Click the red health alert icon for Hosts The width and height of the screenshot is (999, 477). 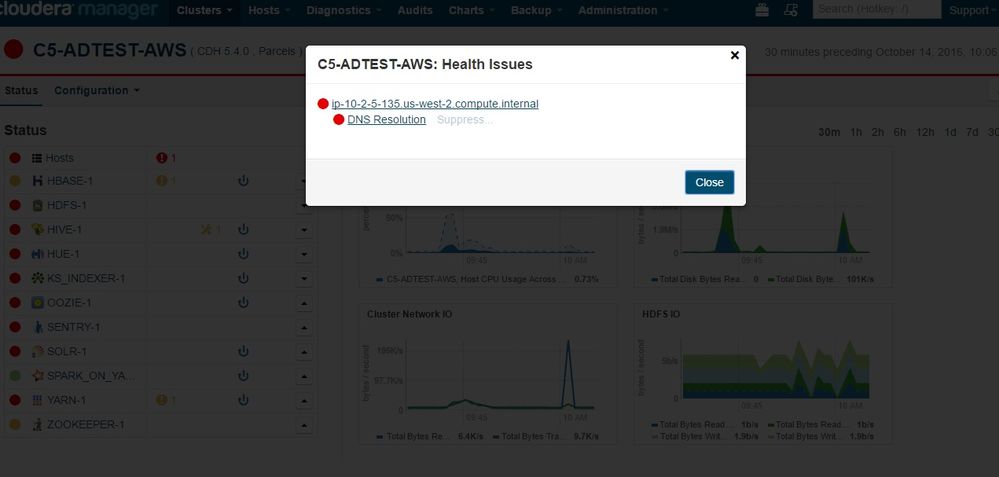pyautogui.click(x=162, y=158)
